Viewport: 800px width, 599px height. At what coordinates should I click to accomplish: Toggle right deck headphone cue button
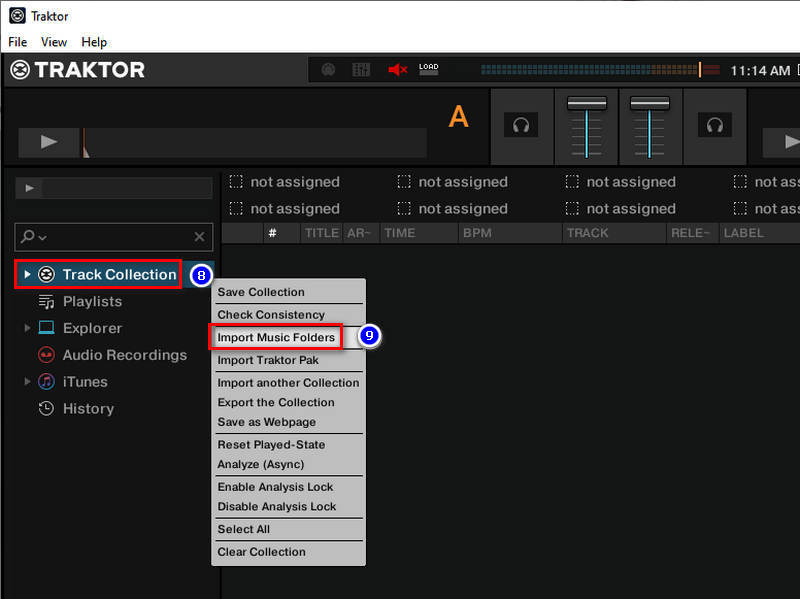[x=715, y=125]
